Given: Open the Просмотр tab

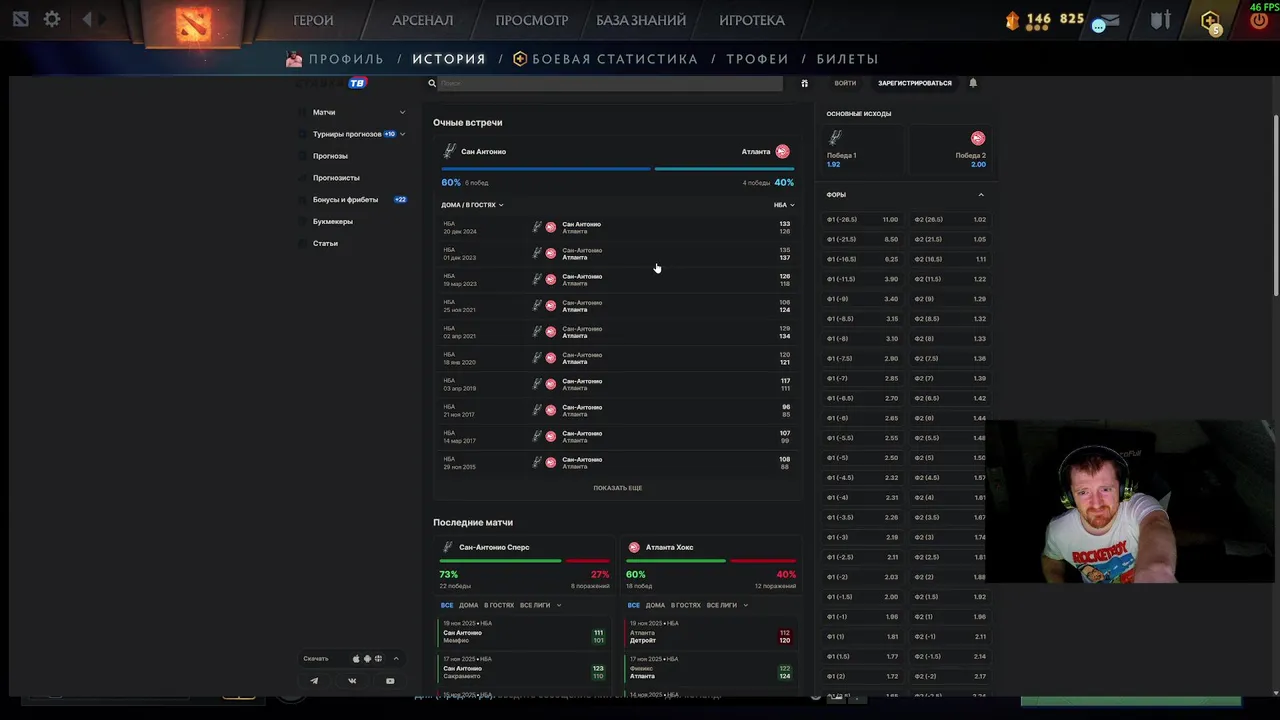Looking at the screenshot, I should [x=531, y=20].
